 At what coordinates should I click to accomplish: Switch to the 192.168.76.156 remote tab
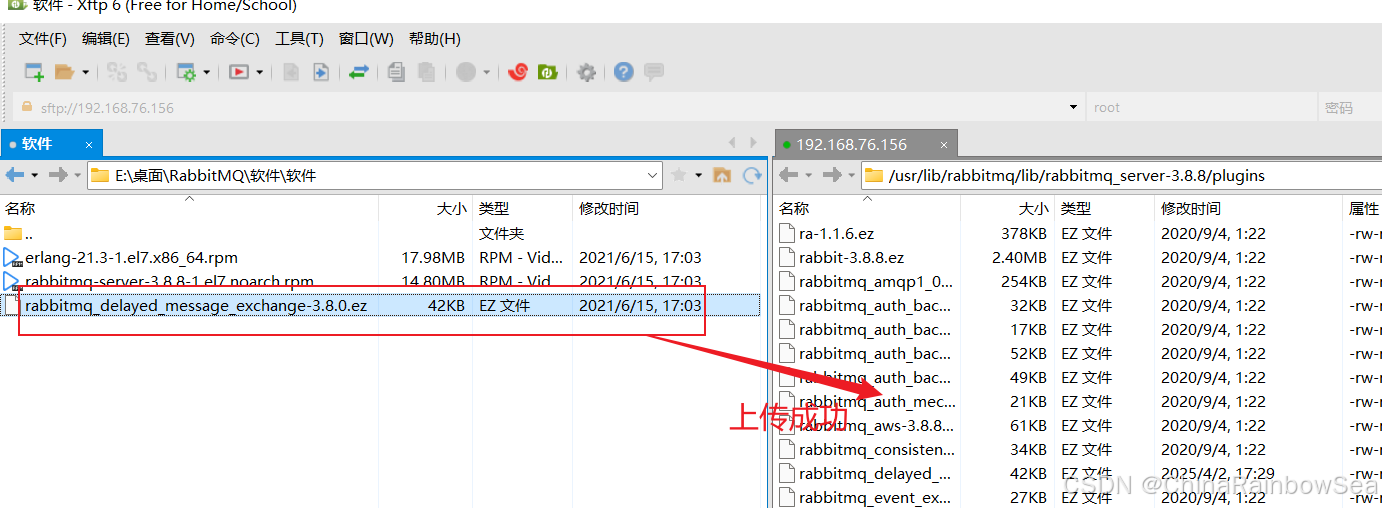click(x=852, y=144)
